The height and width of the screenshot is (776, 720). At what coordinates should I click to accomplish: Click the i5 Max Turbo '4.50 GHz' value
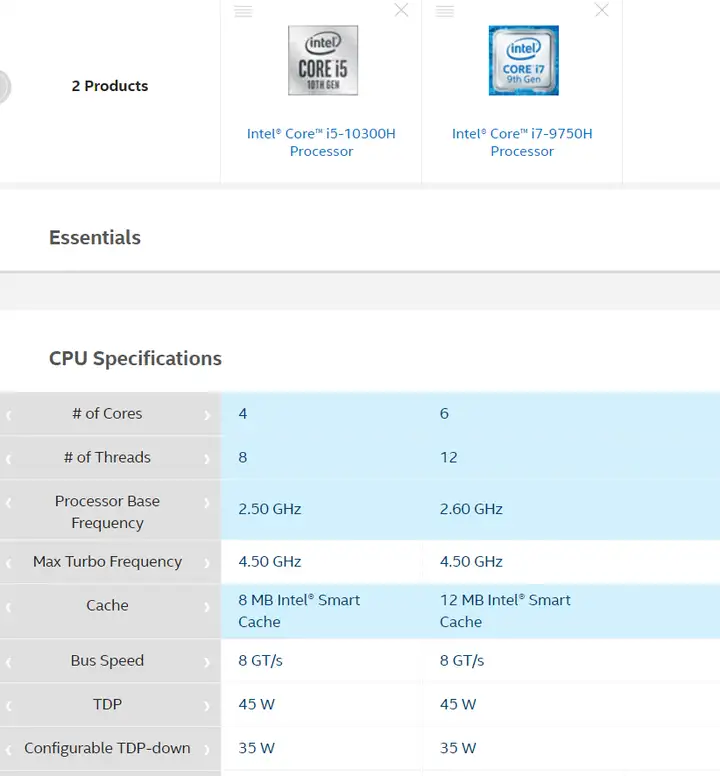[270, 561]
